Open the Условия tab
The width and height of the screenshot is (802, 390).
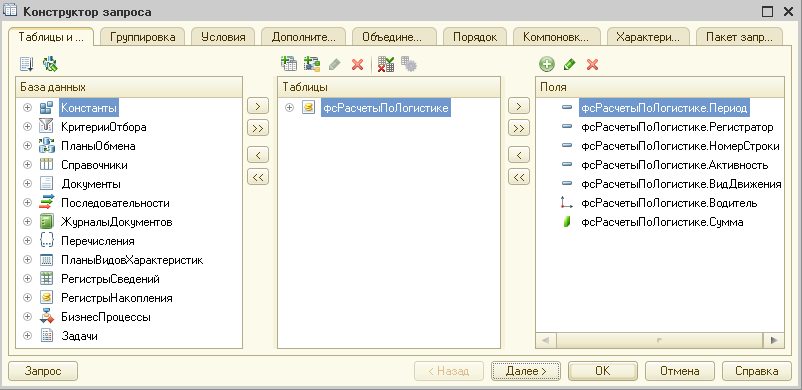pos(223,37)
